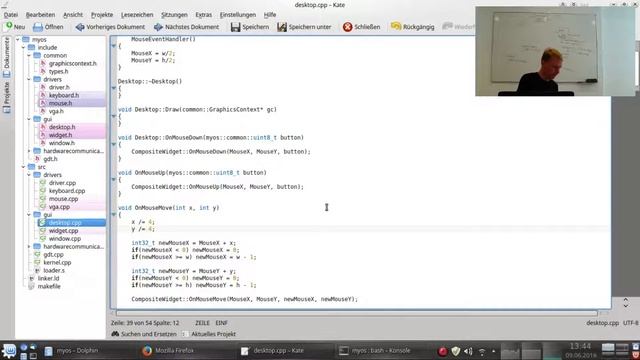Expand hardwarecommunica... folder under include
640x360 pixels.
(x=29, y=151)
